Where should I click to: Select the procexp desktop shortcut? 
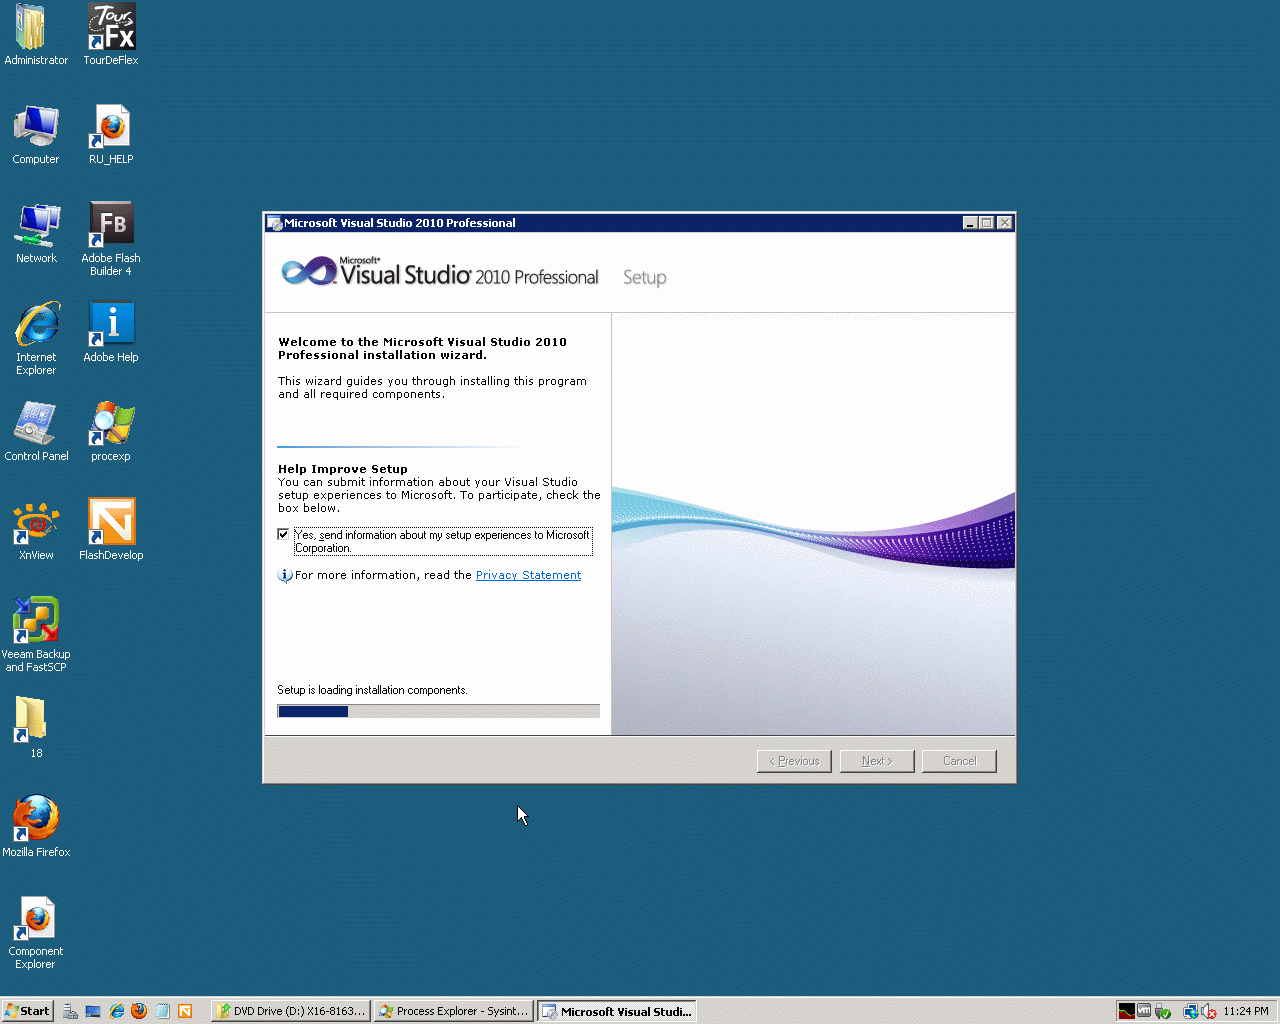(111, 431)
